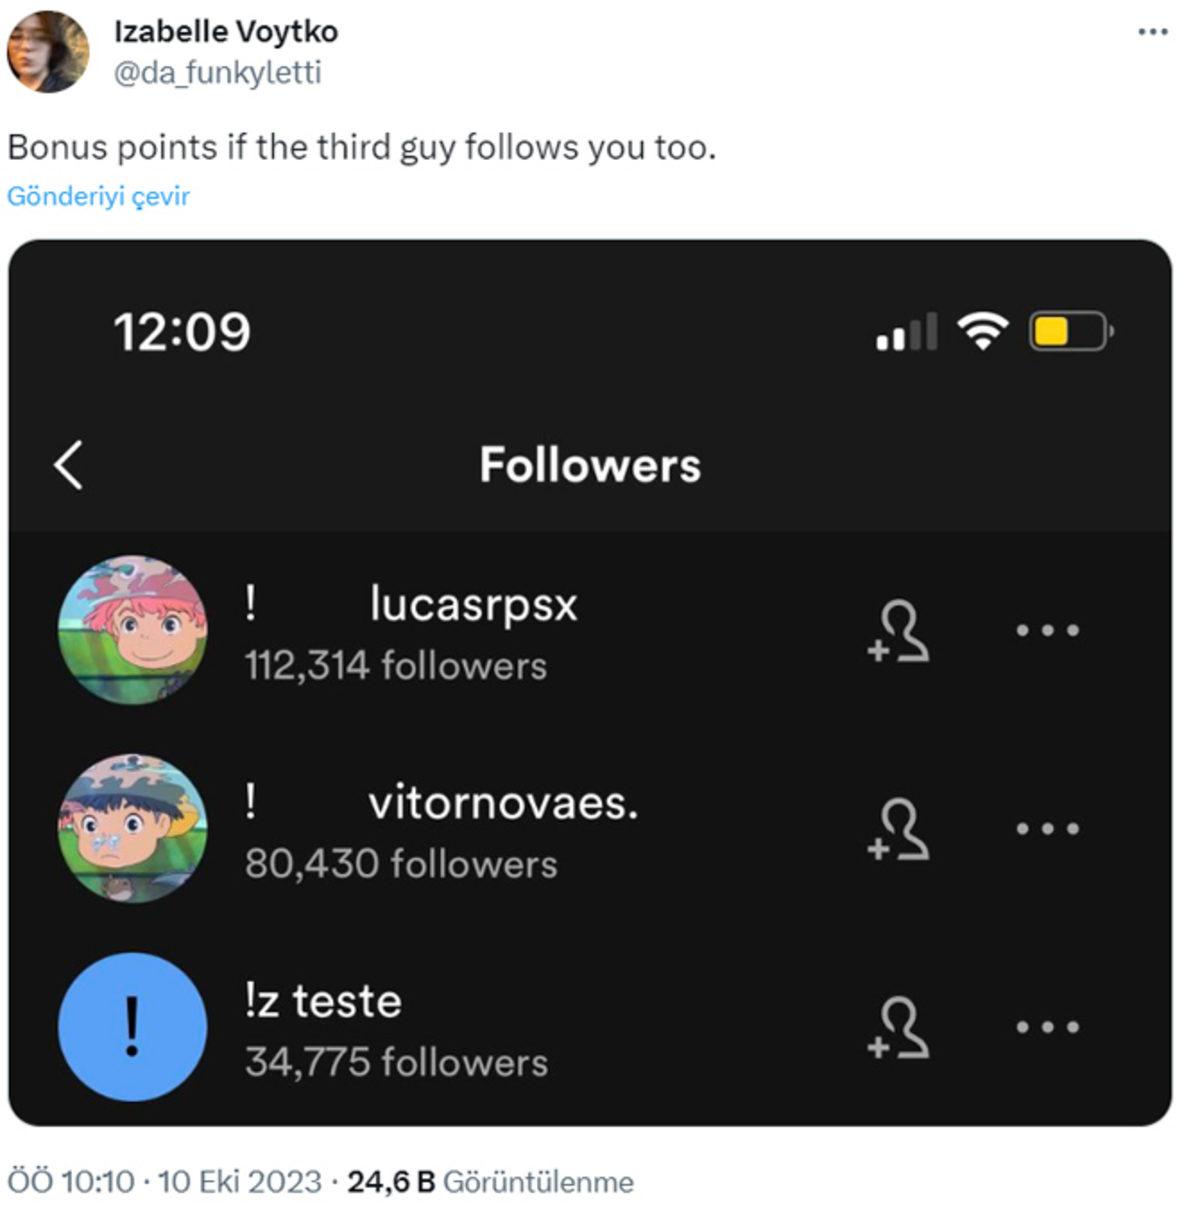Follow vitornovaes with the add-person icon

click(x=899, y=829)
